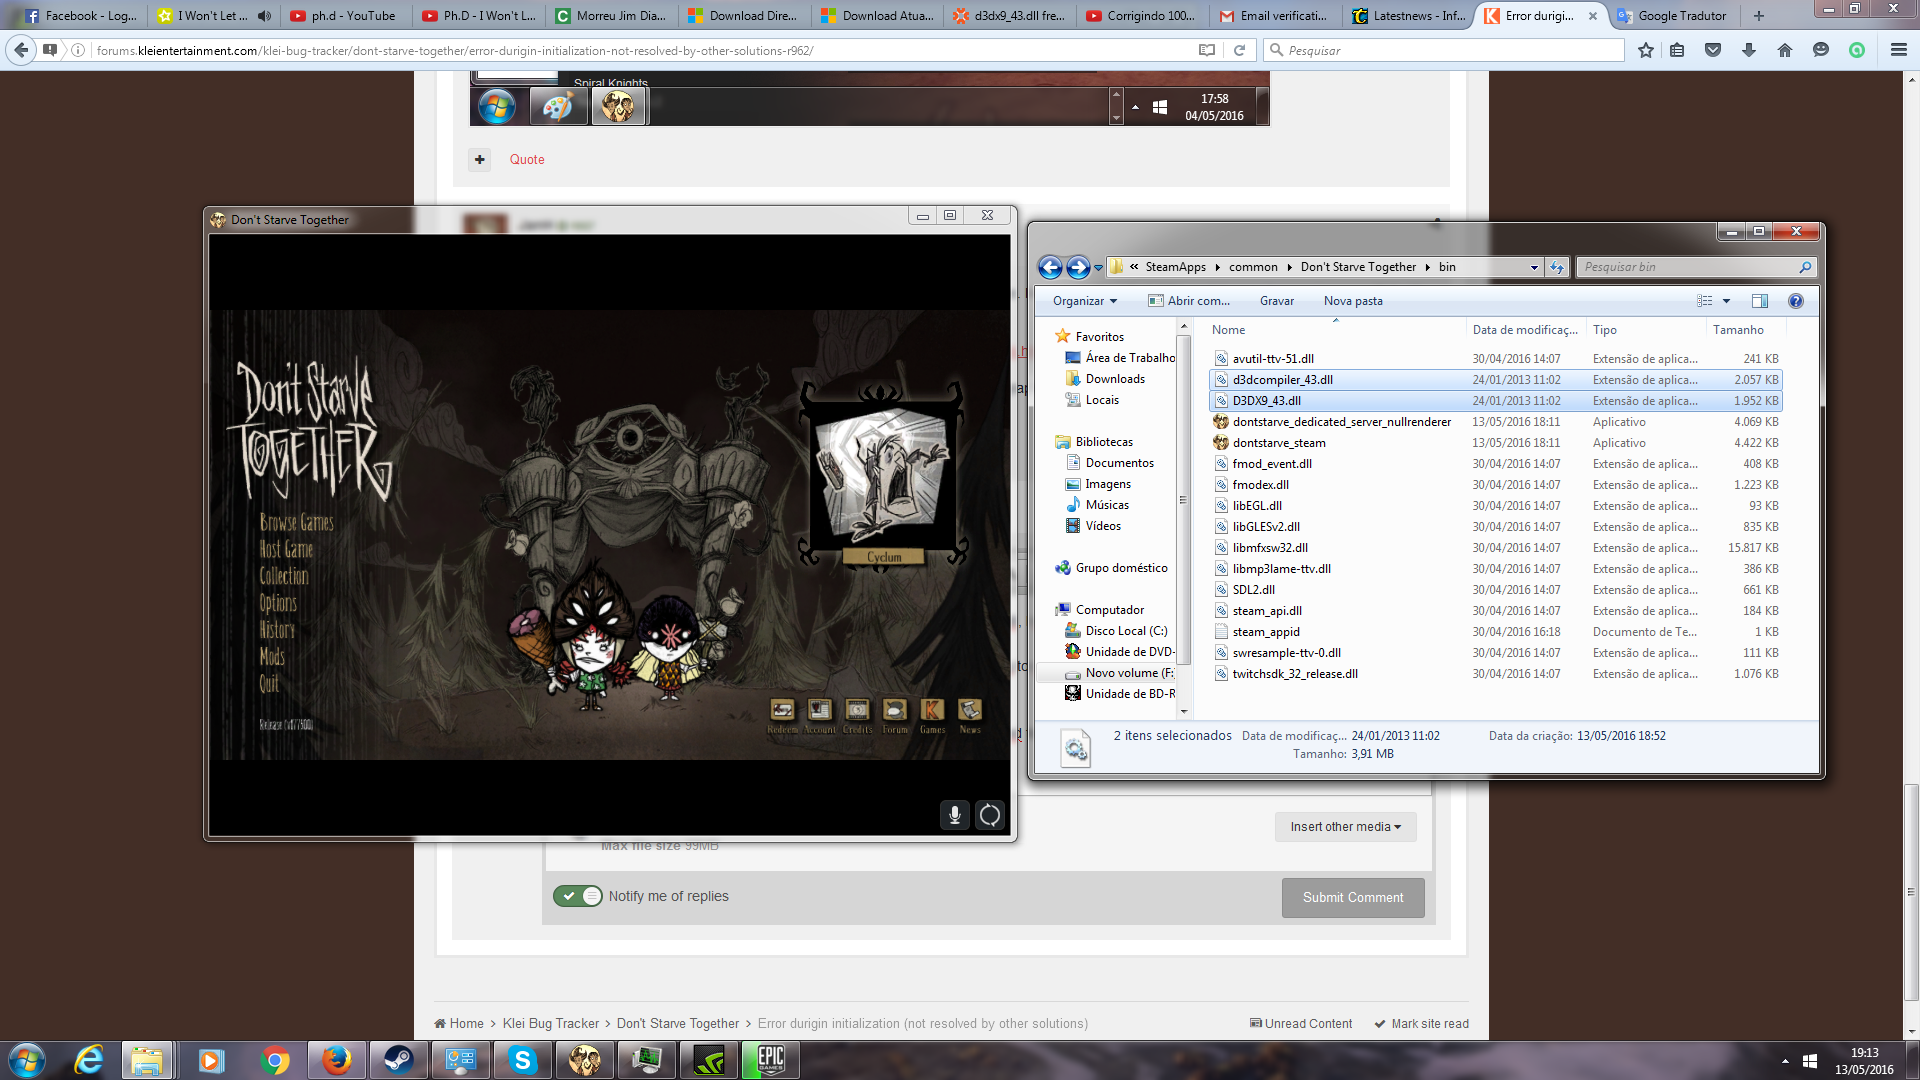The width and height of the screenshot is (1920, 1080).
Task: Open the Credits icon in game menu
Action: 857,710
